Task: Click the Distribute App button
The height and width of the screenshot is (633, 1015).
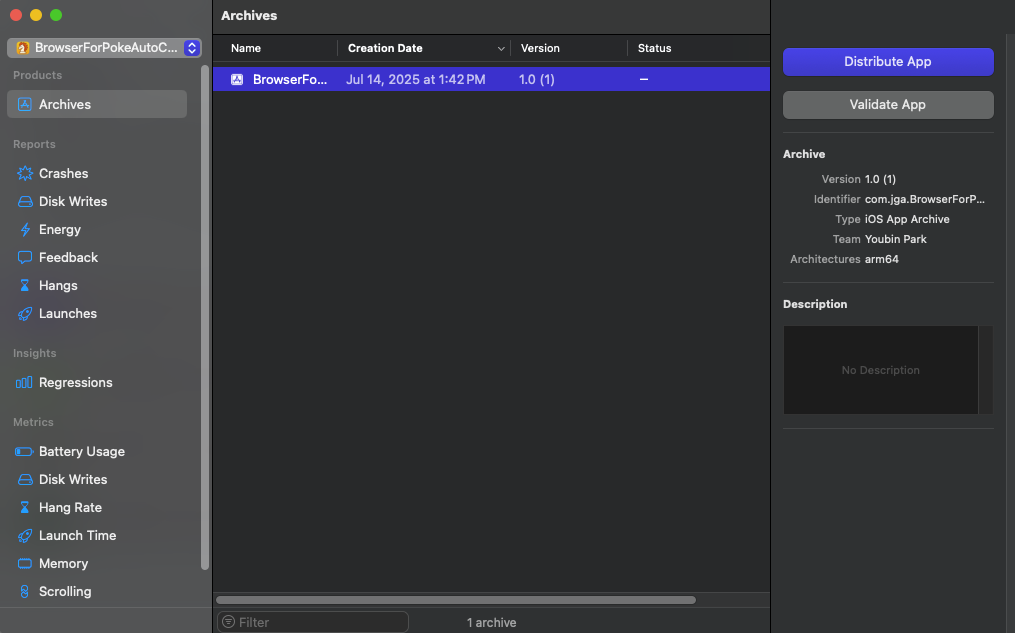Action: tap(887, 61)
